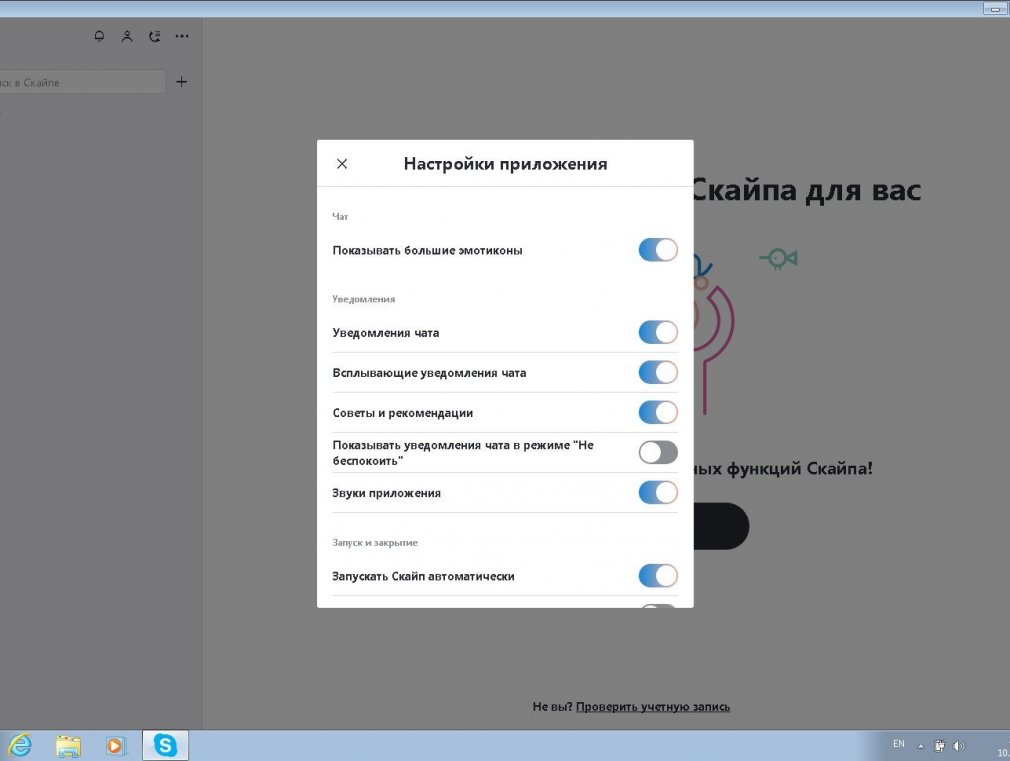The image size is (1010, 761).
Task: Click Настройки приложения dialog title
Action: pos(506,164)
